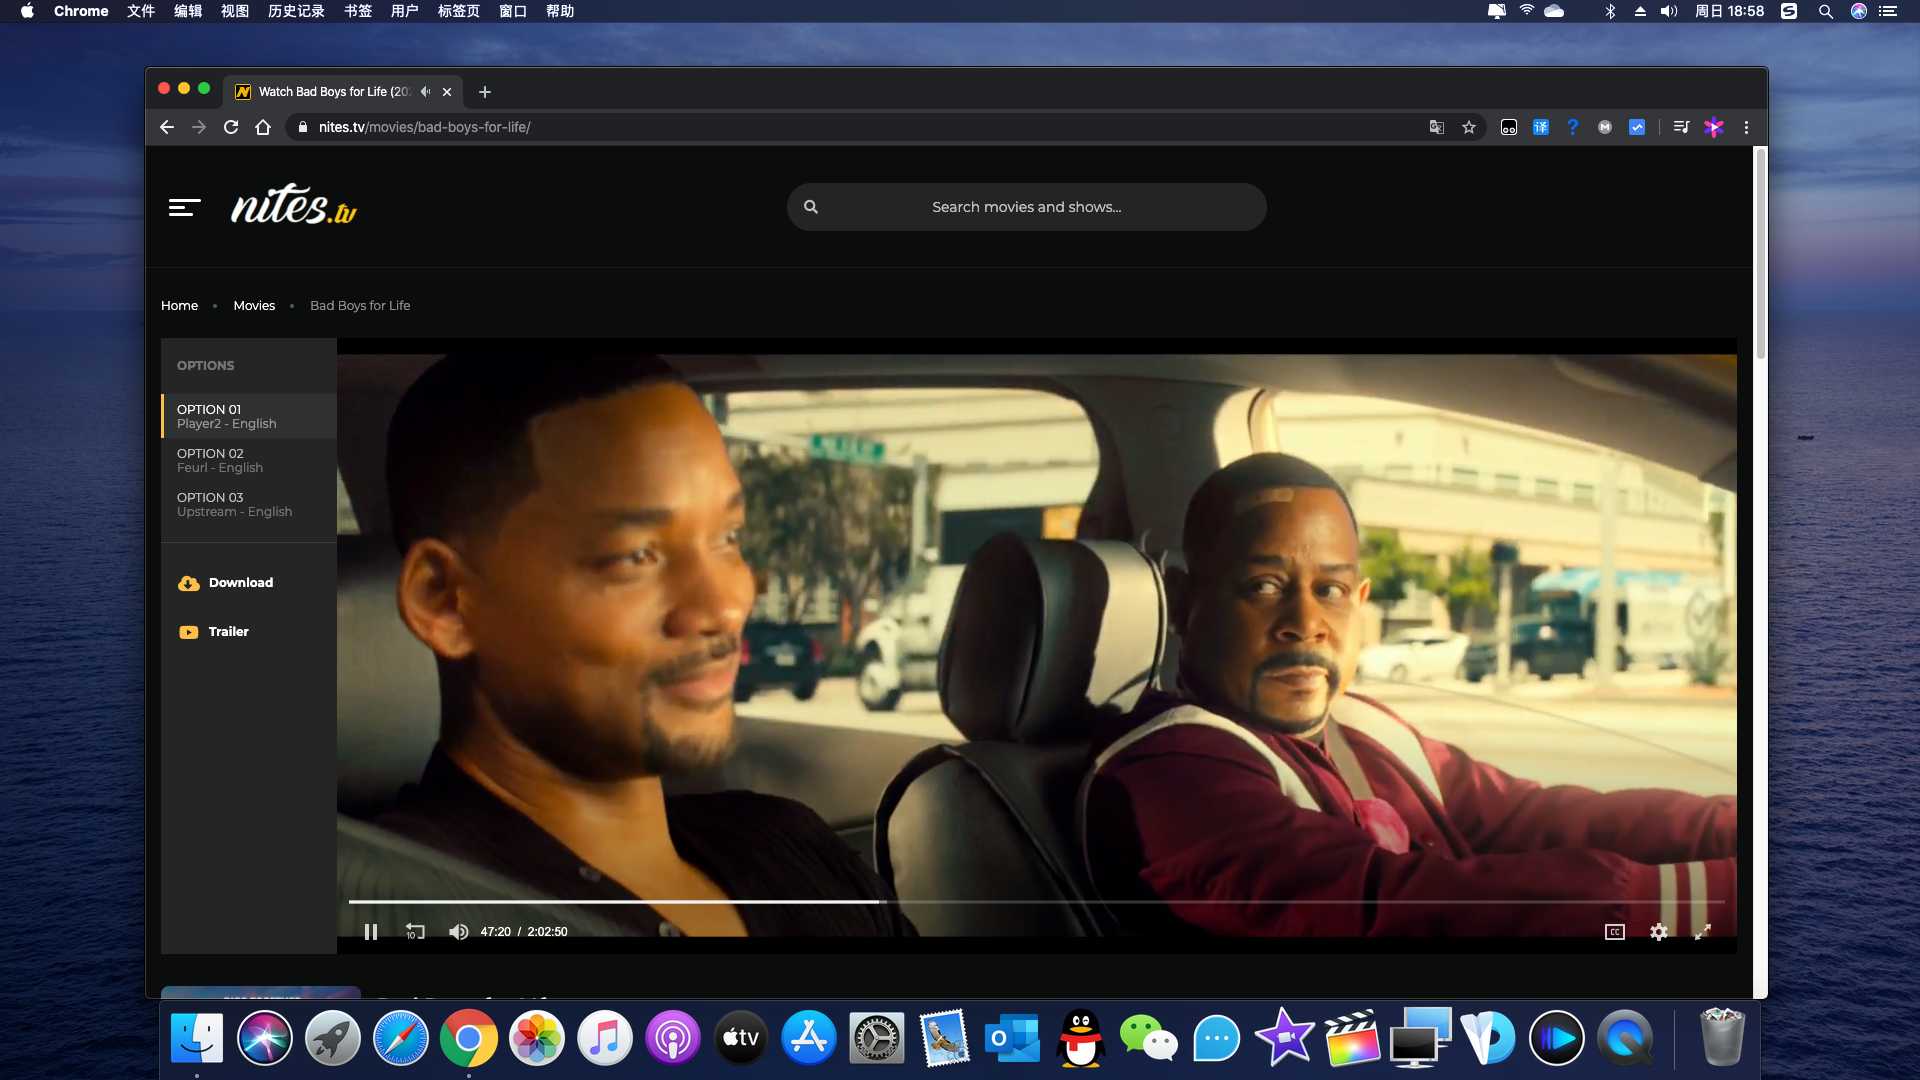Close the Watch Bad Boys for Life tab
1920x1080 pixels.
point(447,92)
